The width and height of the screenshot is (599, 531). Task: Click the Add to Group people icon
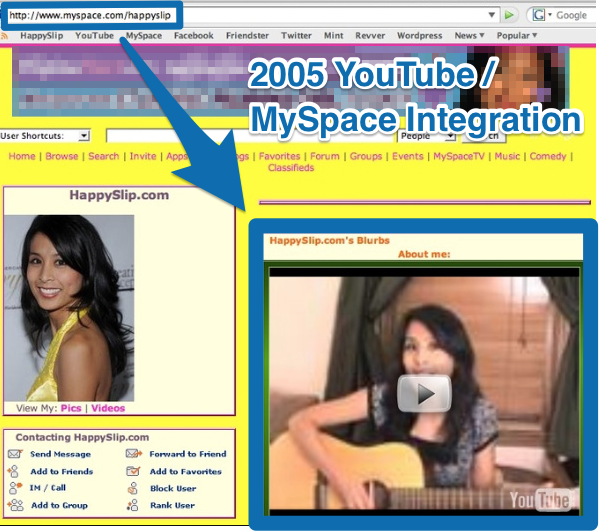pyautogui.click(x=16, y=505)
